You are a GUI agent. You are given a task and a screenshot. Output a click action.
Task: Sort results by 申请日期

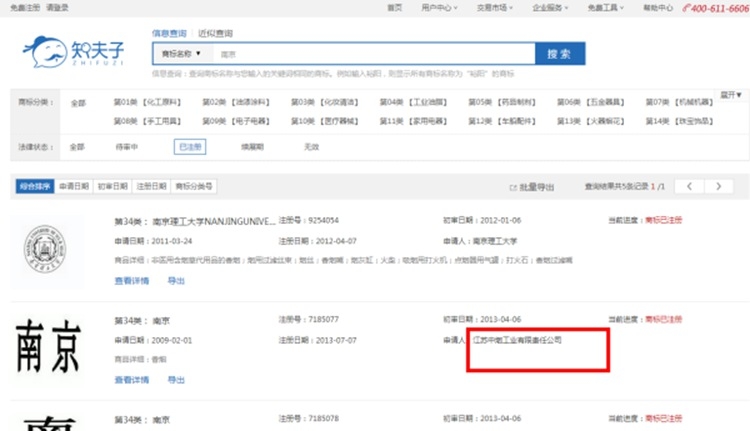coord(74,186)
